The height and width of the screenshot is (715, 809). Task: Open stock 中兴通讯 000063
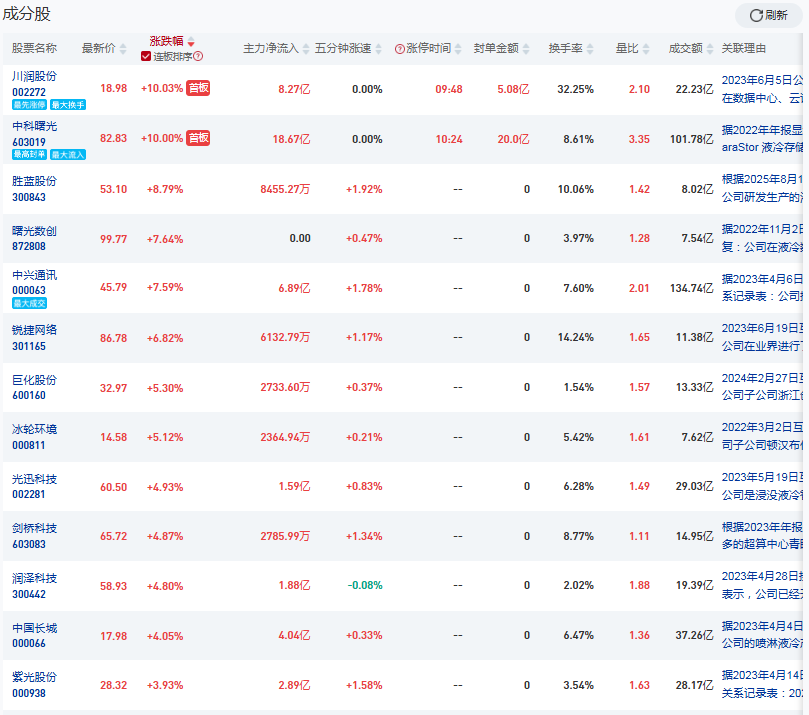click(x=34, y=283)
